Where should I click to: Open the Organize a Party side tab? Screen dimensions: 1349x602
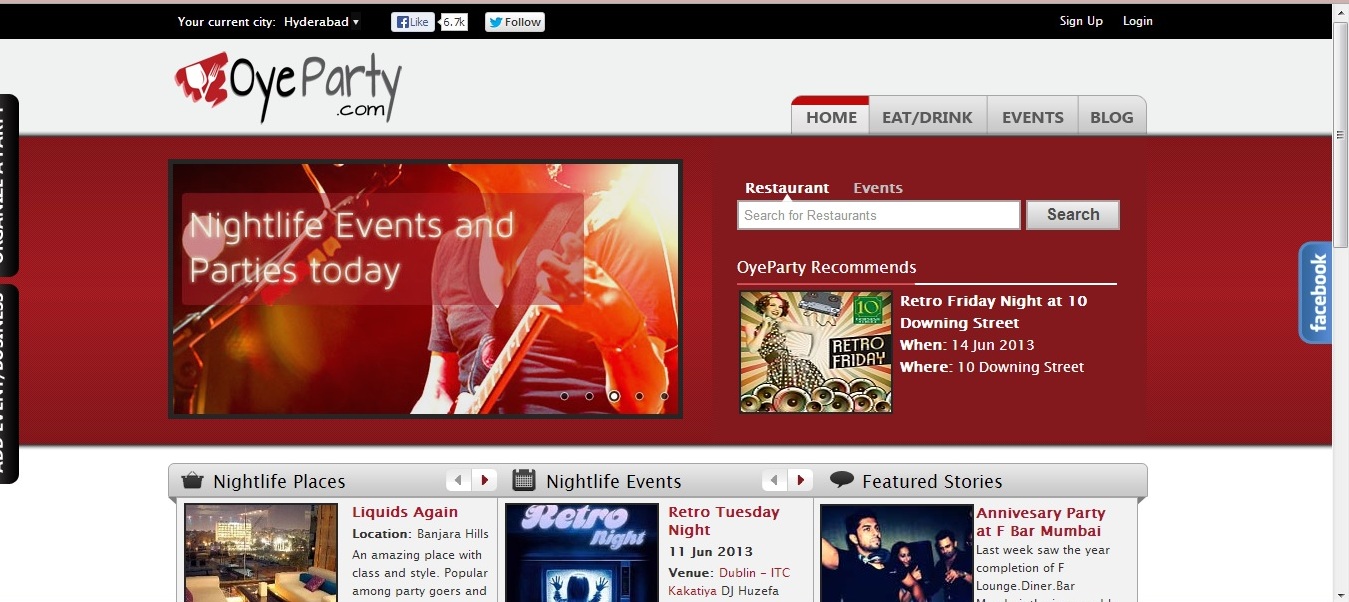(x=8, y=185)
